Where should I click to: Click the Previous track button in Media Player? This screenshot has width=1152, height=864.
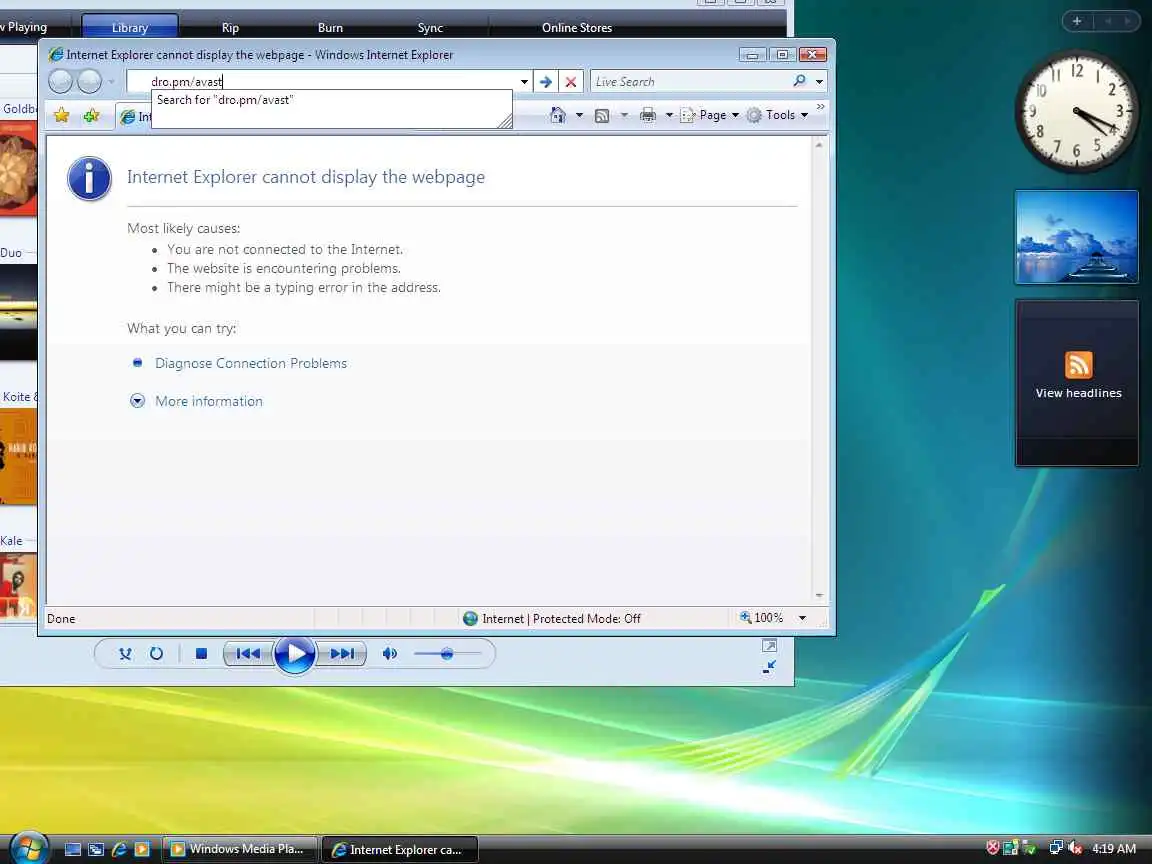point(248,653)
